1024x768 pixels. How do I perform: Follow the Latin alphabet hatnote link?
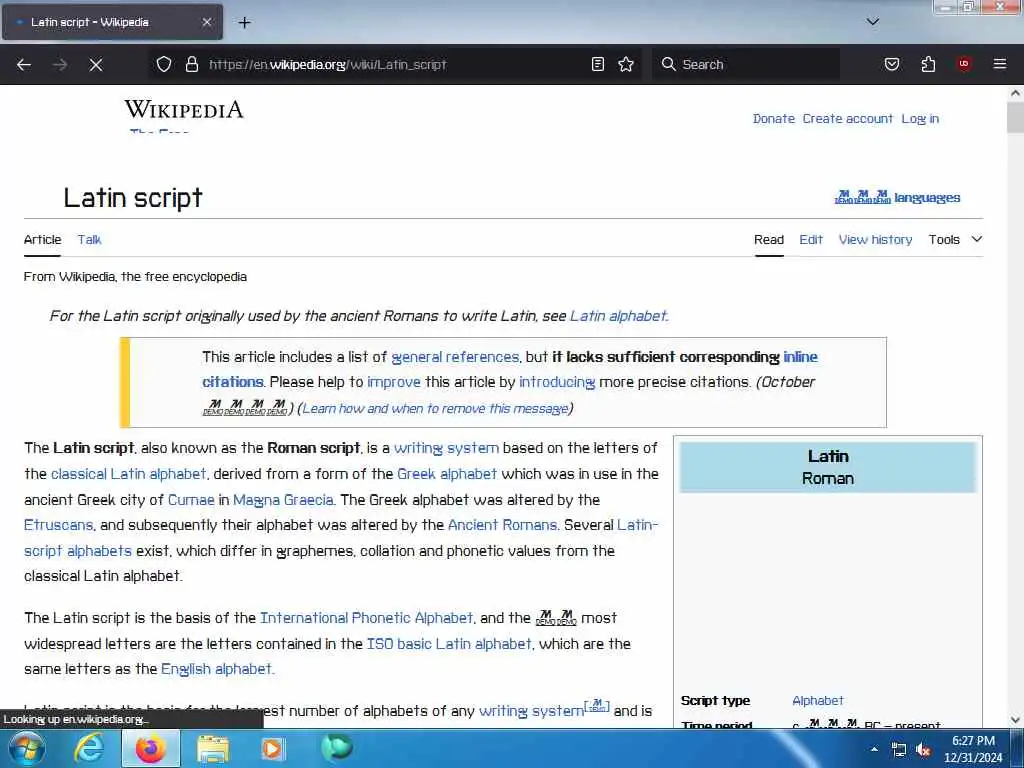tap(618, 316)
